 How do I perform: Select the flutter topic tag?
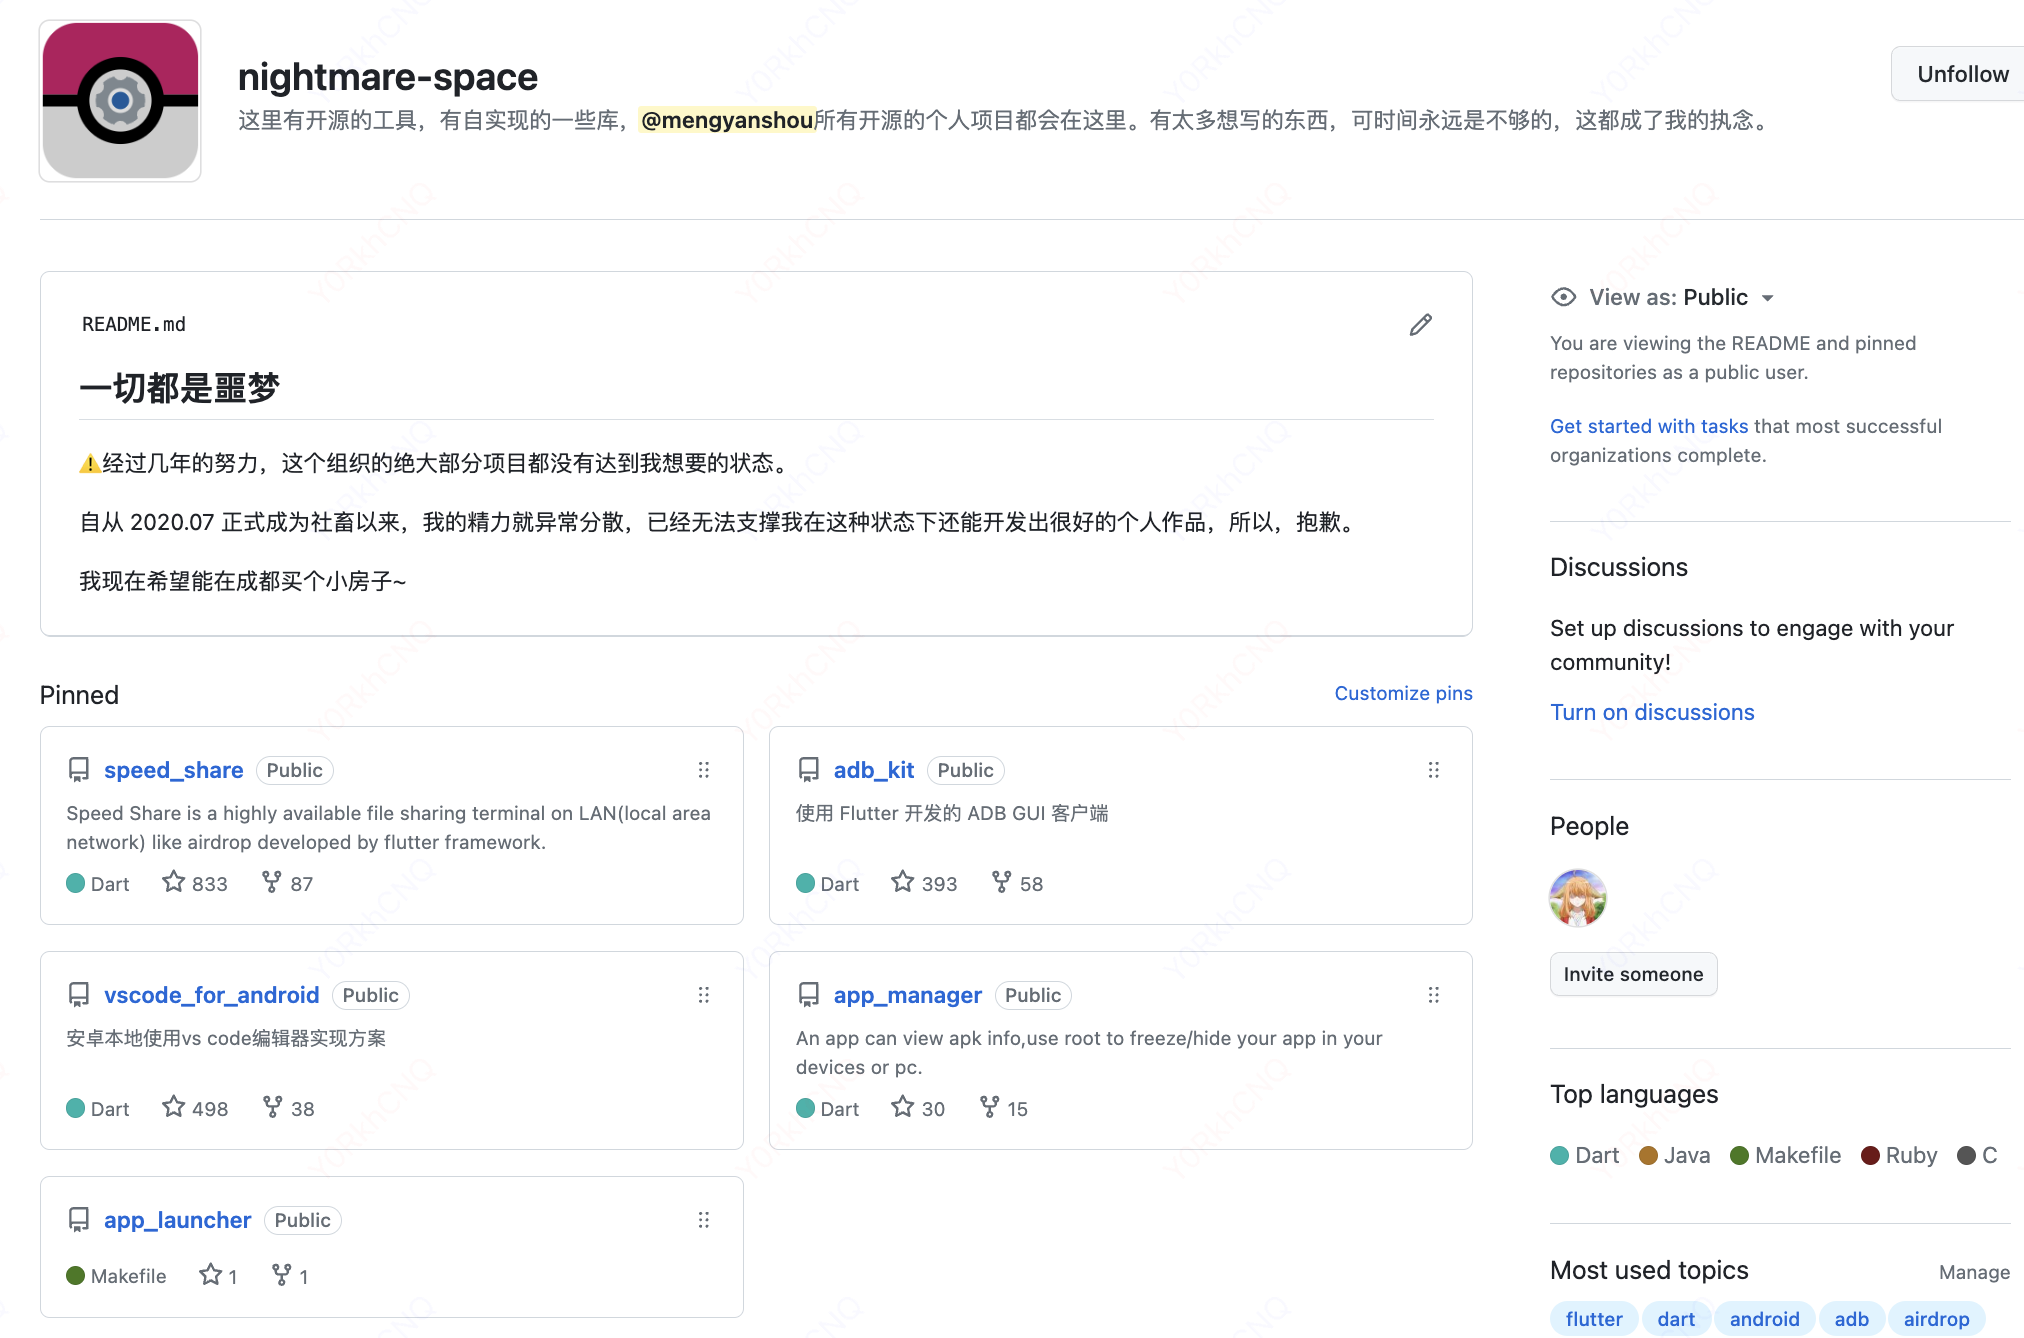[1593, 1319]
